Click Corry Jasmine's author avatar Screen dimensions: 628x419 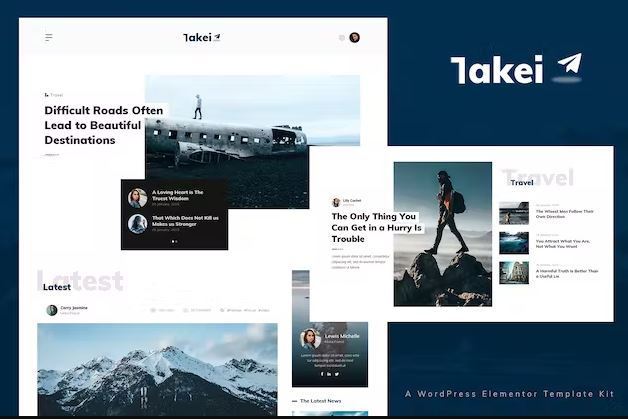[51, 310]
